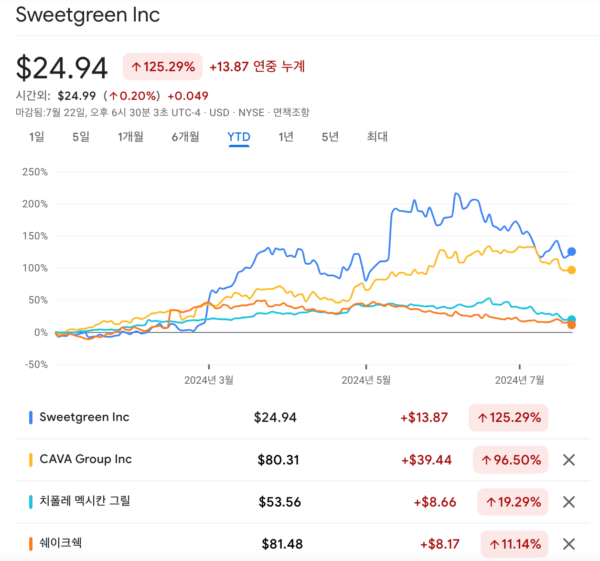Select the YTD range tab

239,137
